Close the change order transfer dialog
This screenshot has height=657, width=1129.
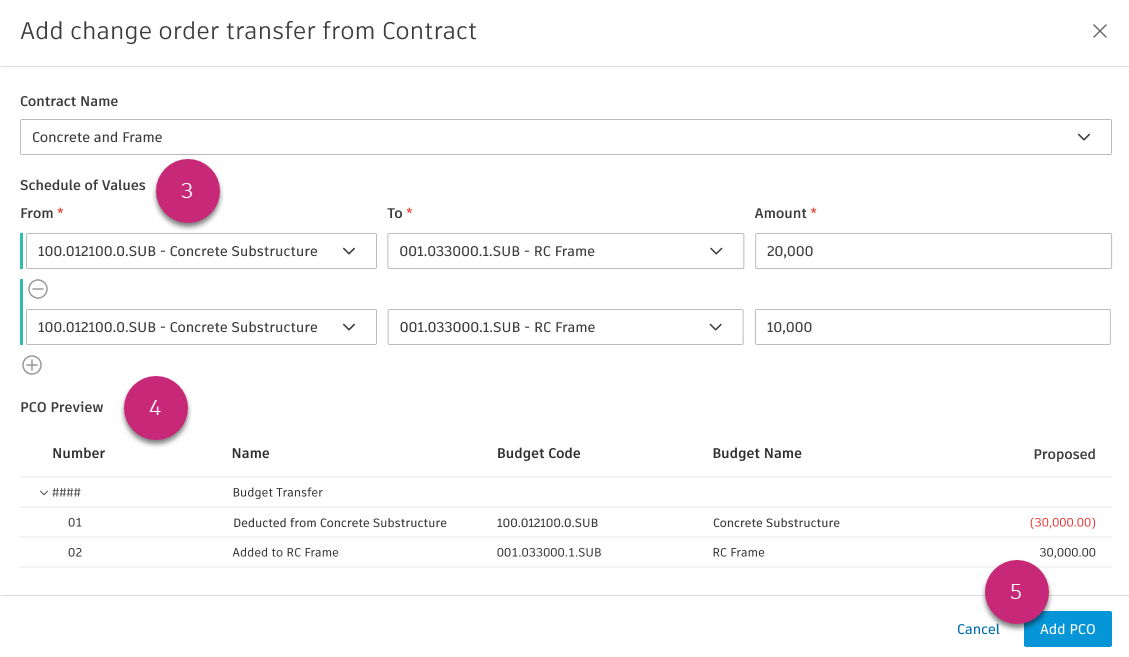pyautogui.click(x=1100, y=31)
